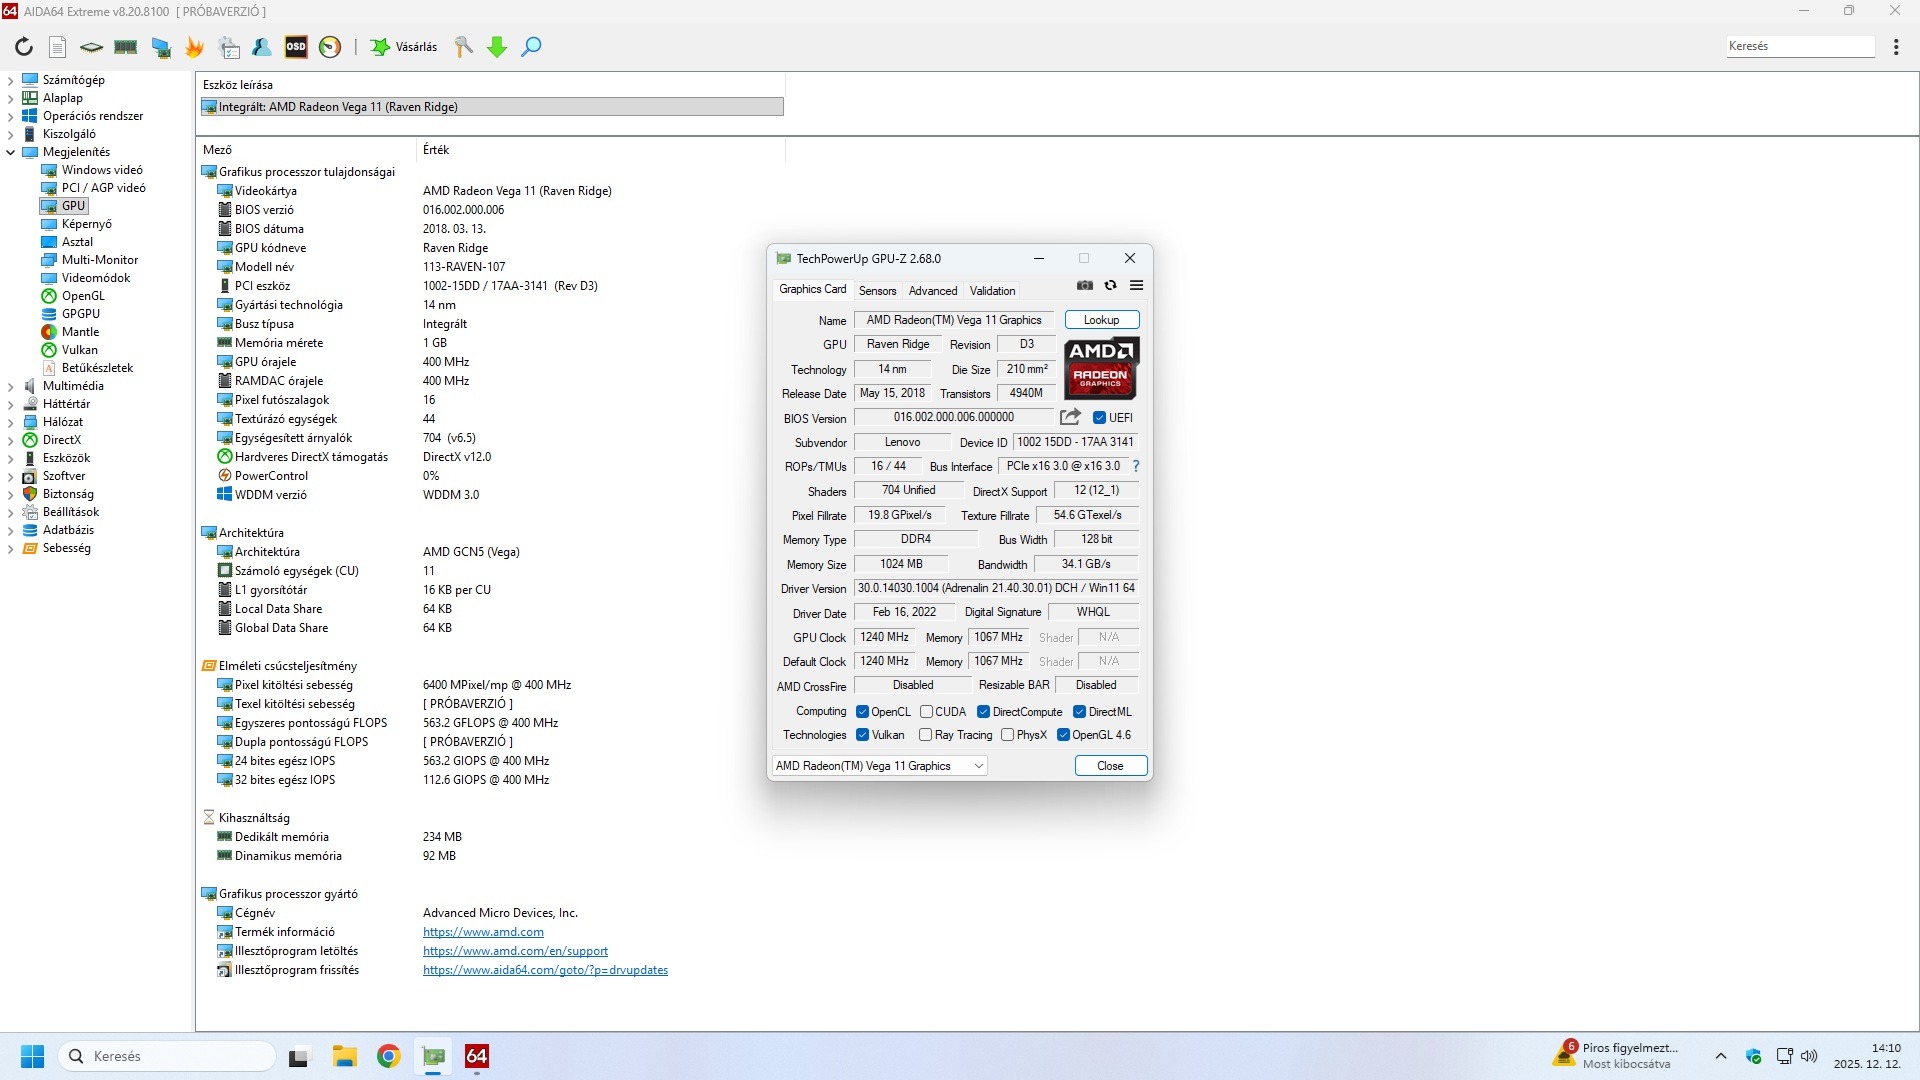
Task: Click the GPU-Z screenshot camera icon
Action: [1085, 286]
